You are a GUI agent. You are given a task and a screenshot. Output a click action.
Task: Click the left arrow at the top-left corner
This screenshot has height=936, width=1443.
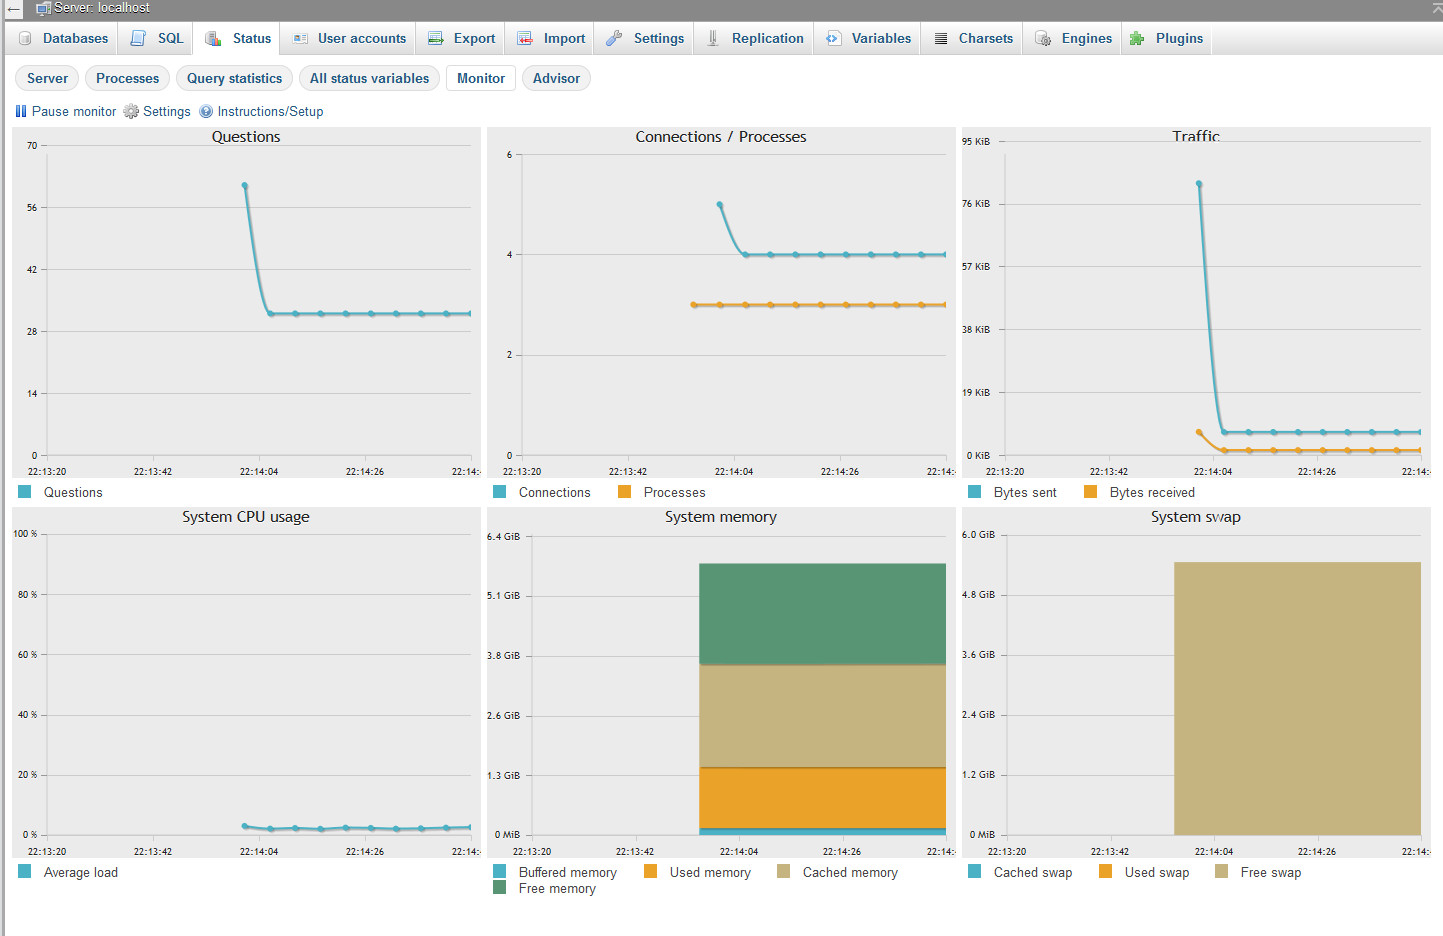pos(13,8)
